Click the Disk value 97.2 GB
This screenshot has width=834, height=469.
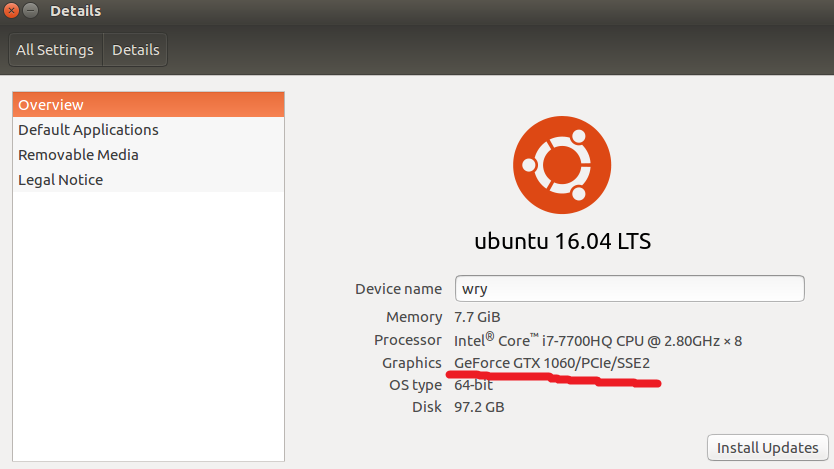point(479,407)
